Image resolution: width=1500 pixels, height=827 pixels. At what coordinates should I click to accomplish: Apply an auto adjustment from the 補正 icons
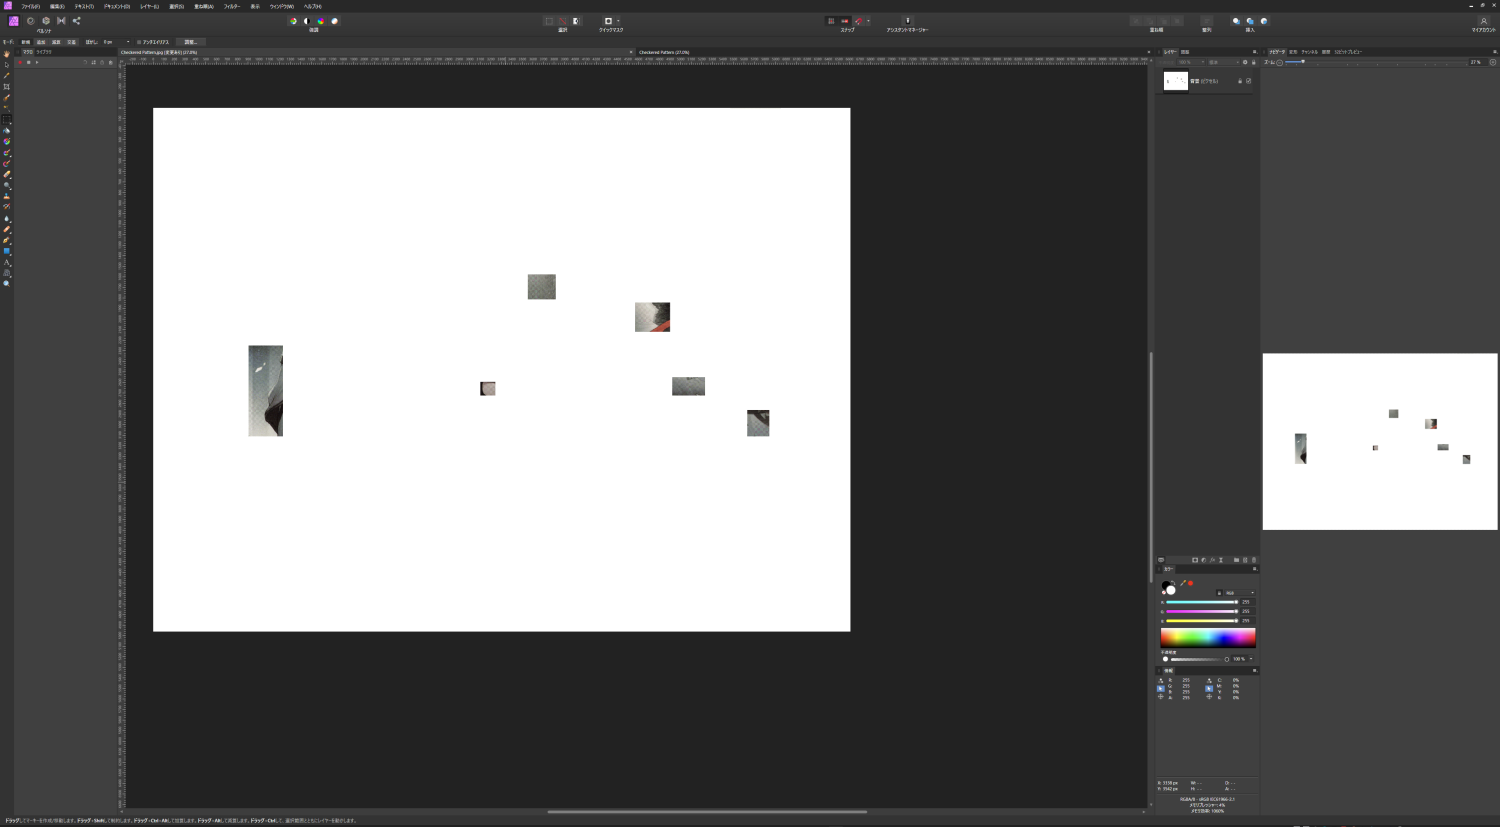[293, 20]
